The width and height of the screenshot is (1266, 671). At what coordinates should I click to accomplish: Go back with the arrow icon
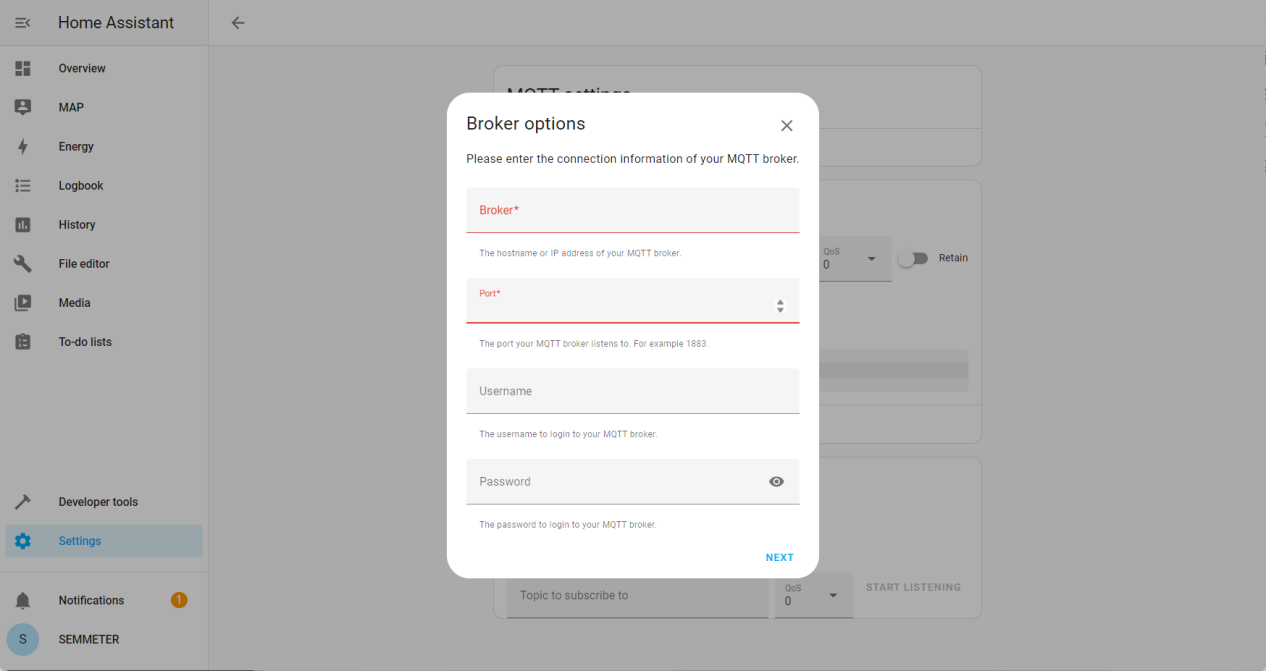click(x=238, y=23)
